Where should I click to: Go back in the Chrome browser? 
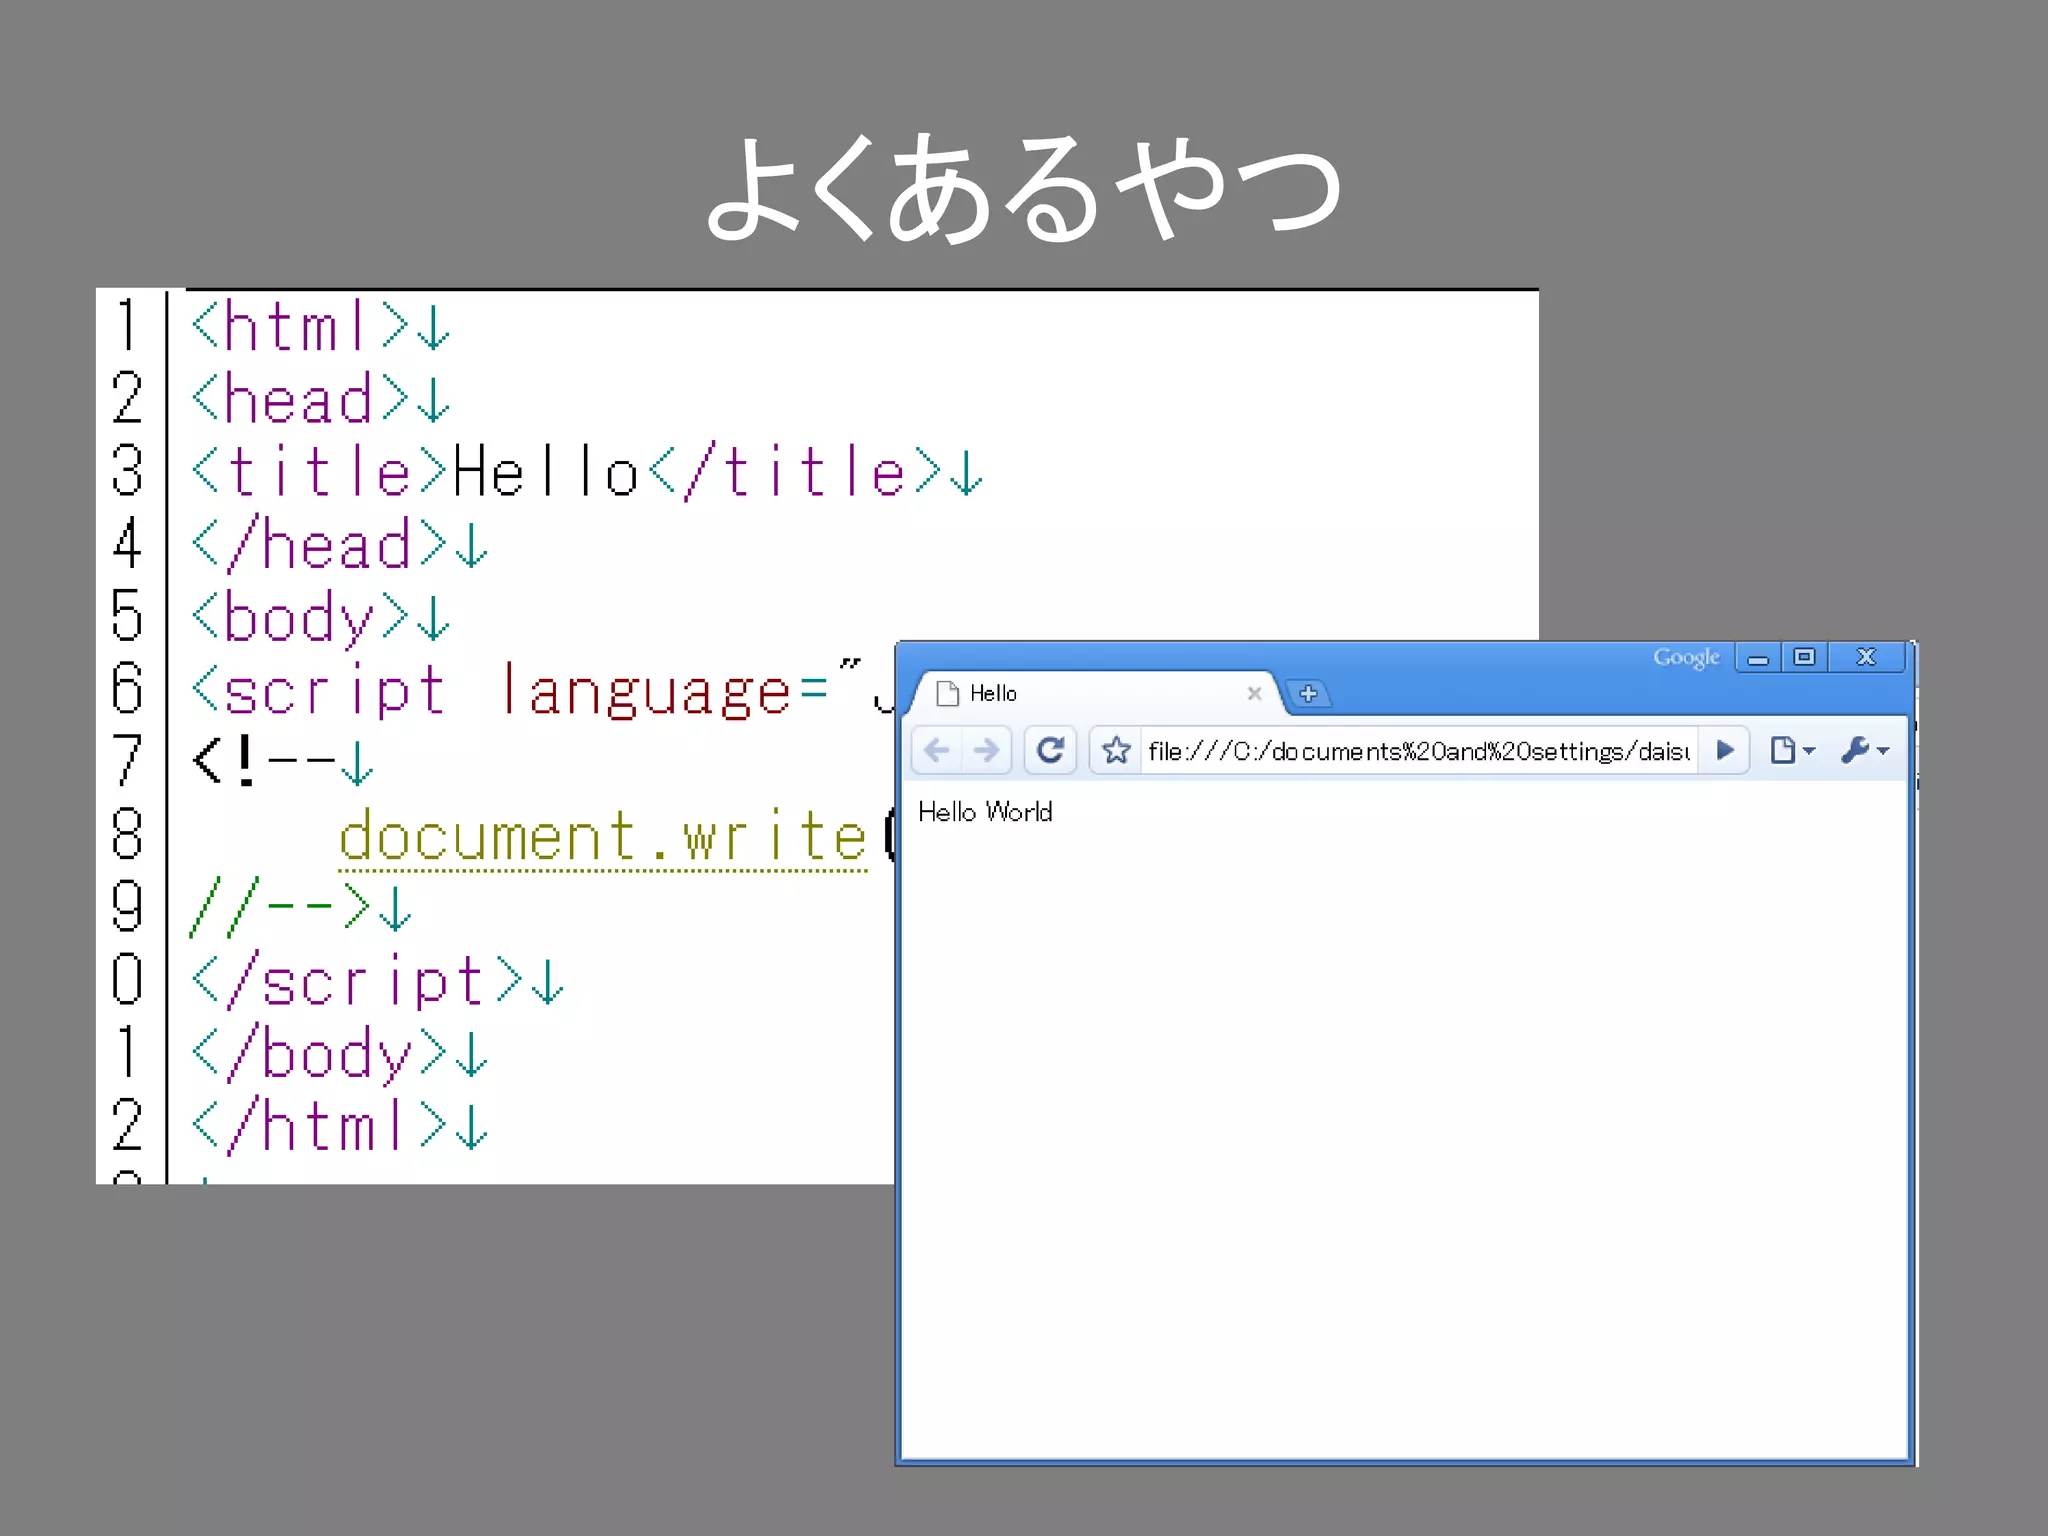(x=937, y=750)
